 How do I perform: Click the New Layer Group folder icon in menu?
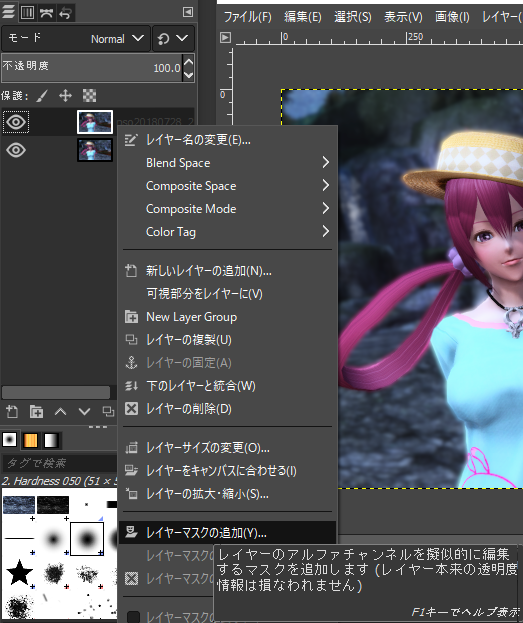(132, 317)
